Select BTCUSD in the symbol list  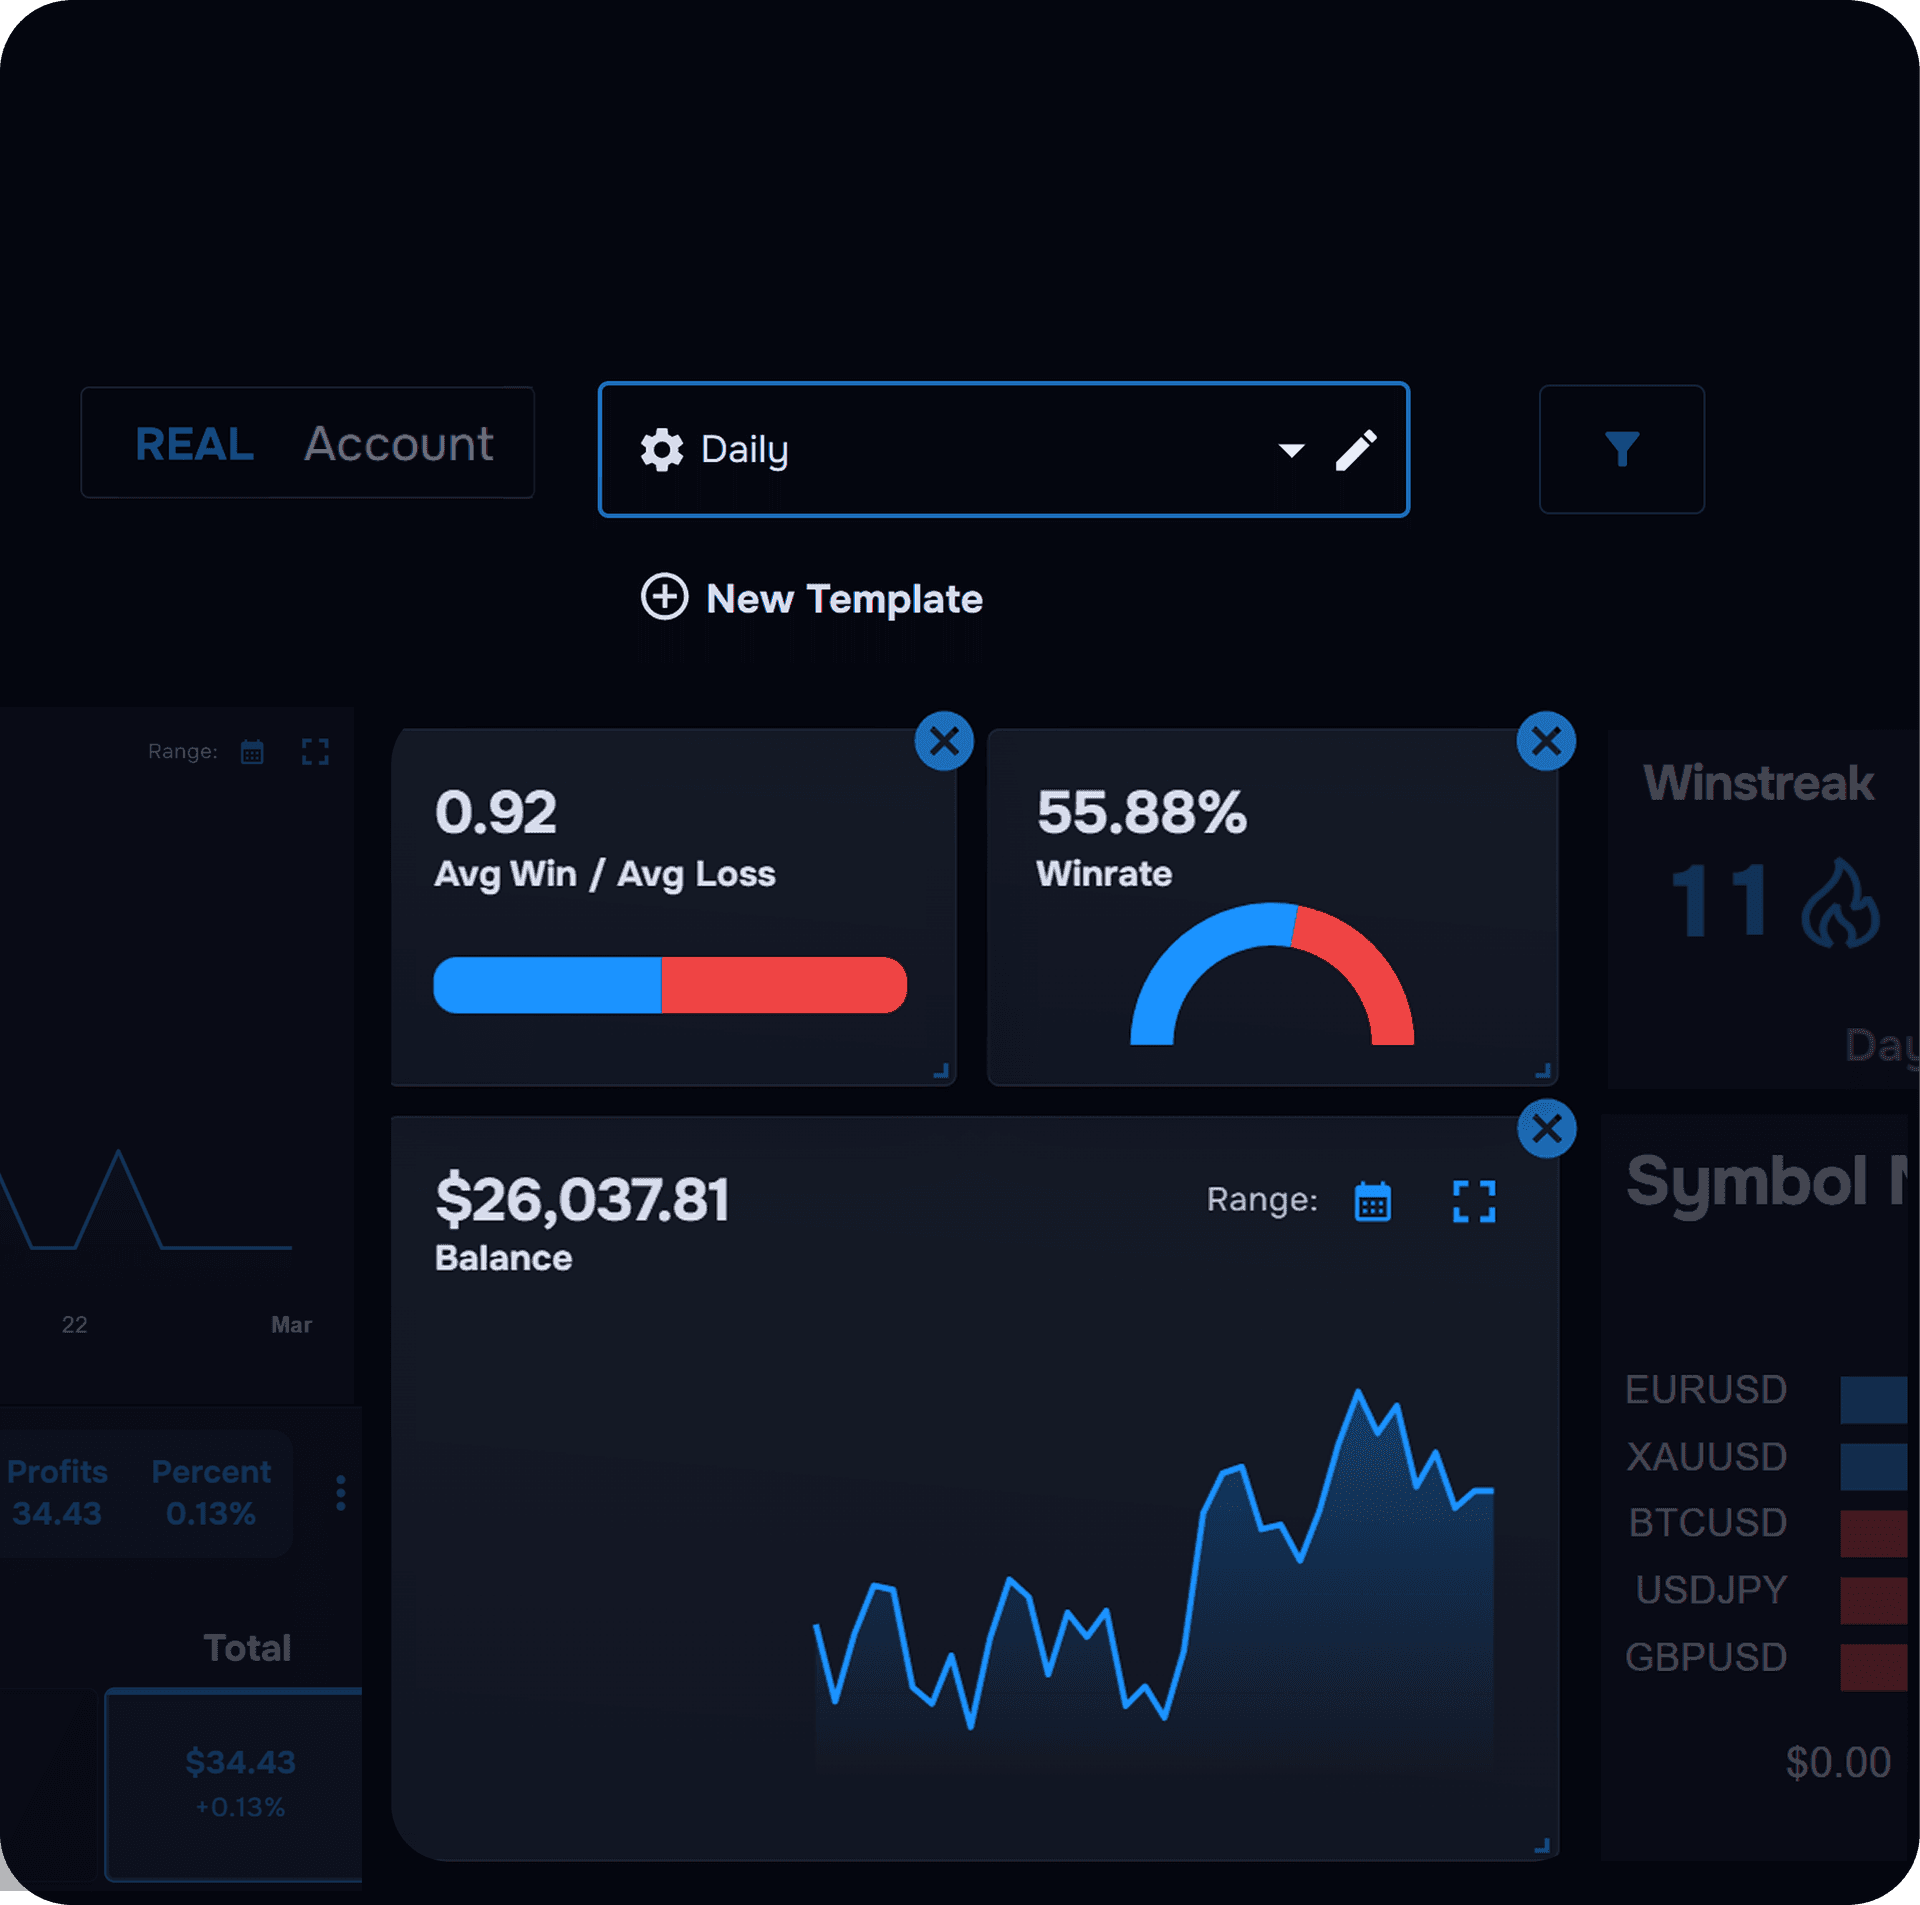1707,1523
